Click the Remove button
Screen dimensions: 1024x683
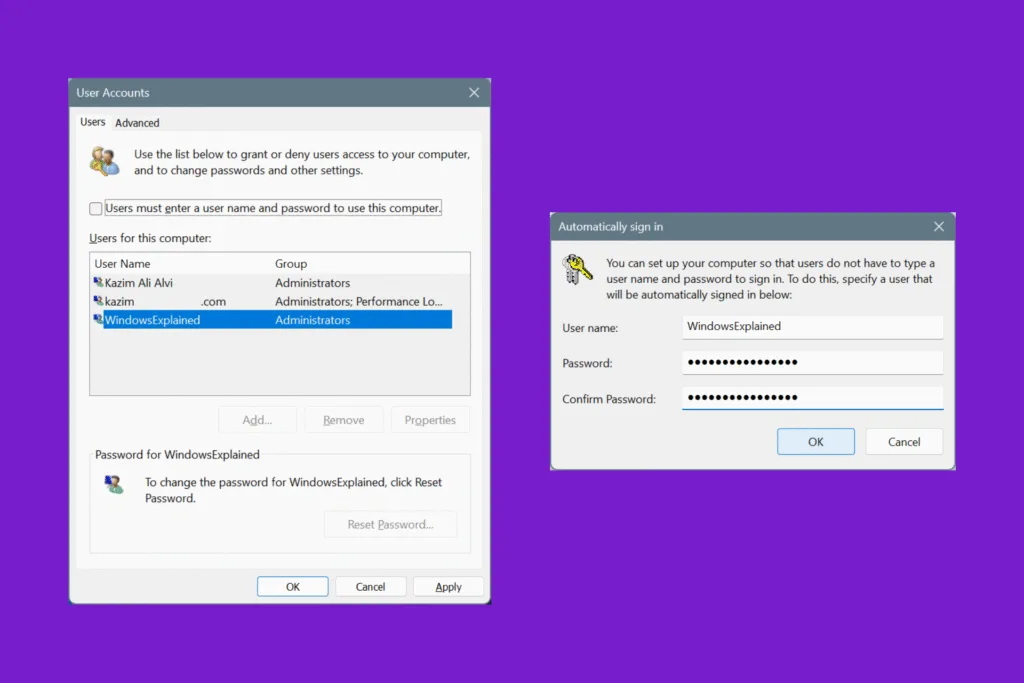pos(344,420)
